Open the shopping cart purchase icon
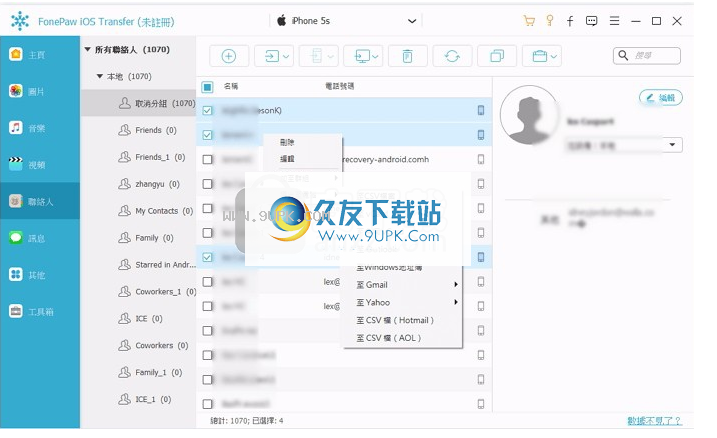 coord(529,21)
